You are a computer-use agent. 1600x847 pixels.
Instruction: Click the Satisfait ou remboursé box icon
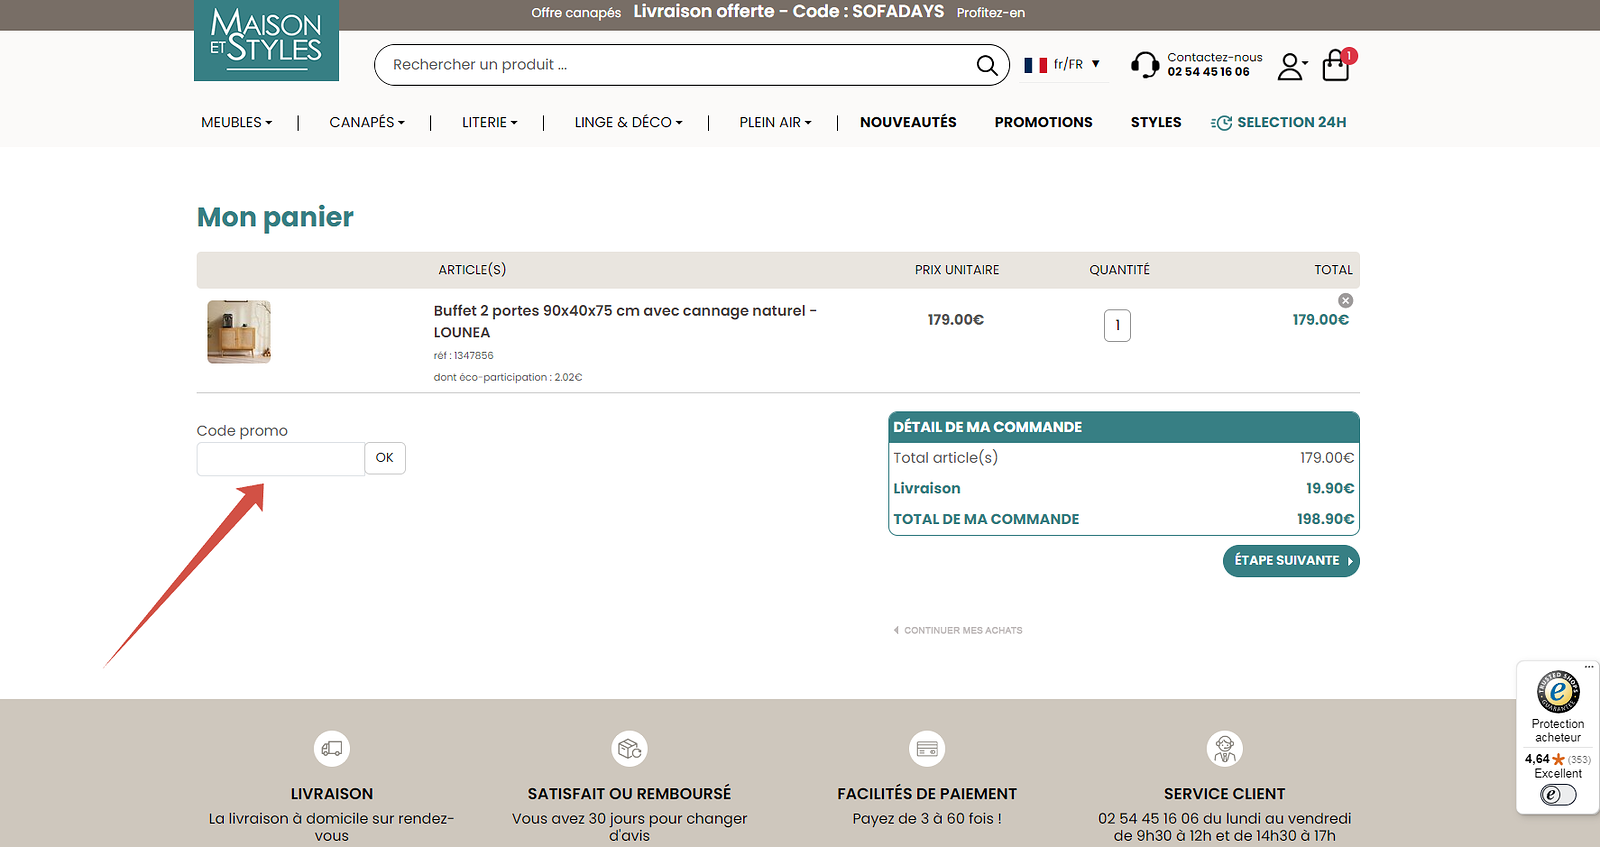[x=629, y=748]
